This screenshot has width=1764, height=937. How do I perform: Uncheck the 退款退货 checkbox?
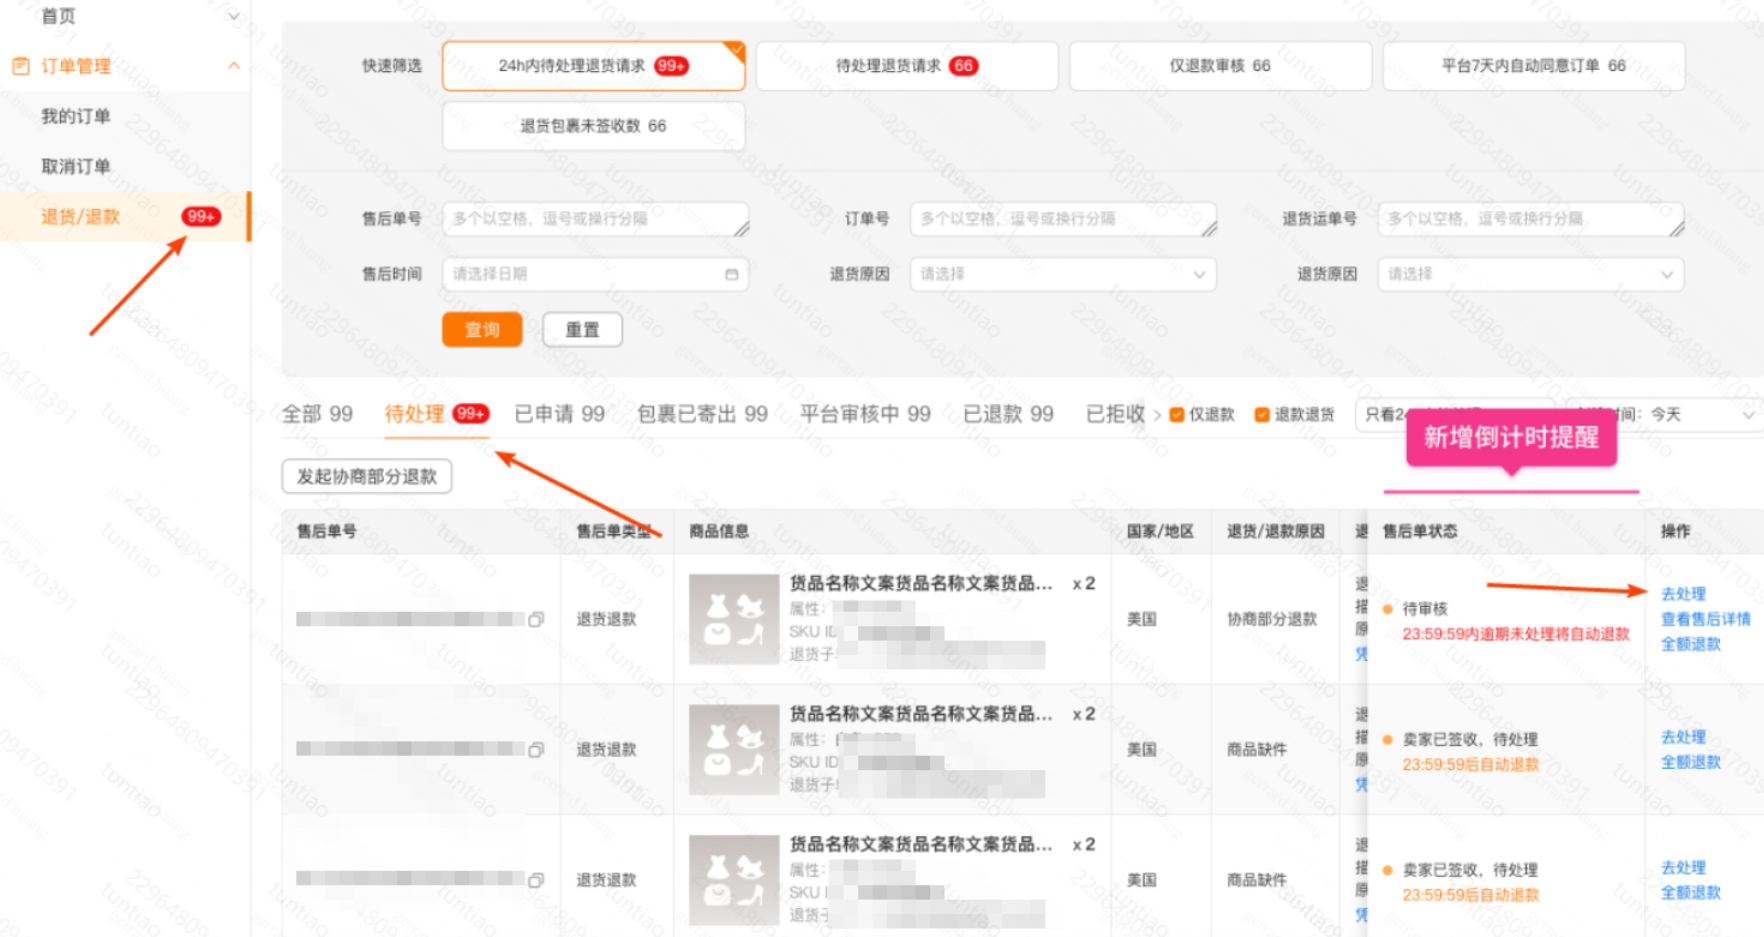1262,414
